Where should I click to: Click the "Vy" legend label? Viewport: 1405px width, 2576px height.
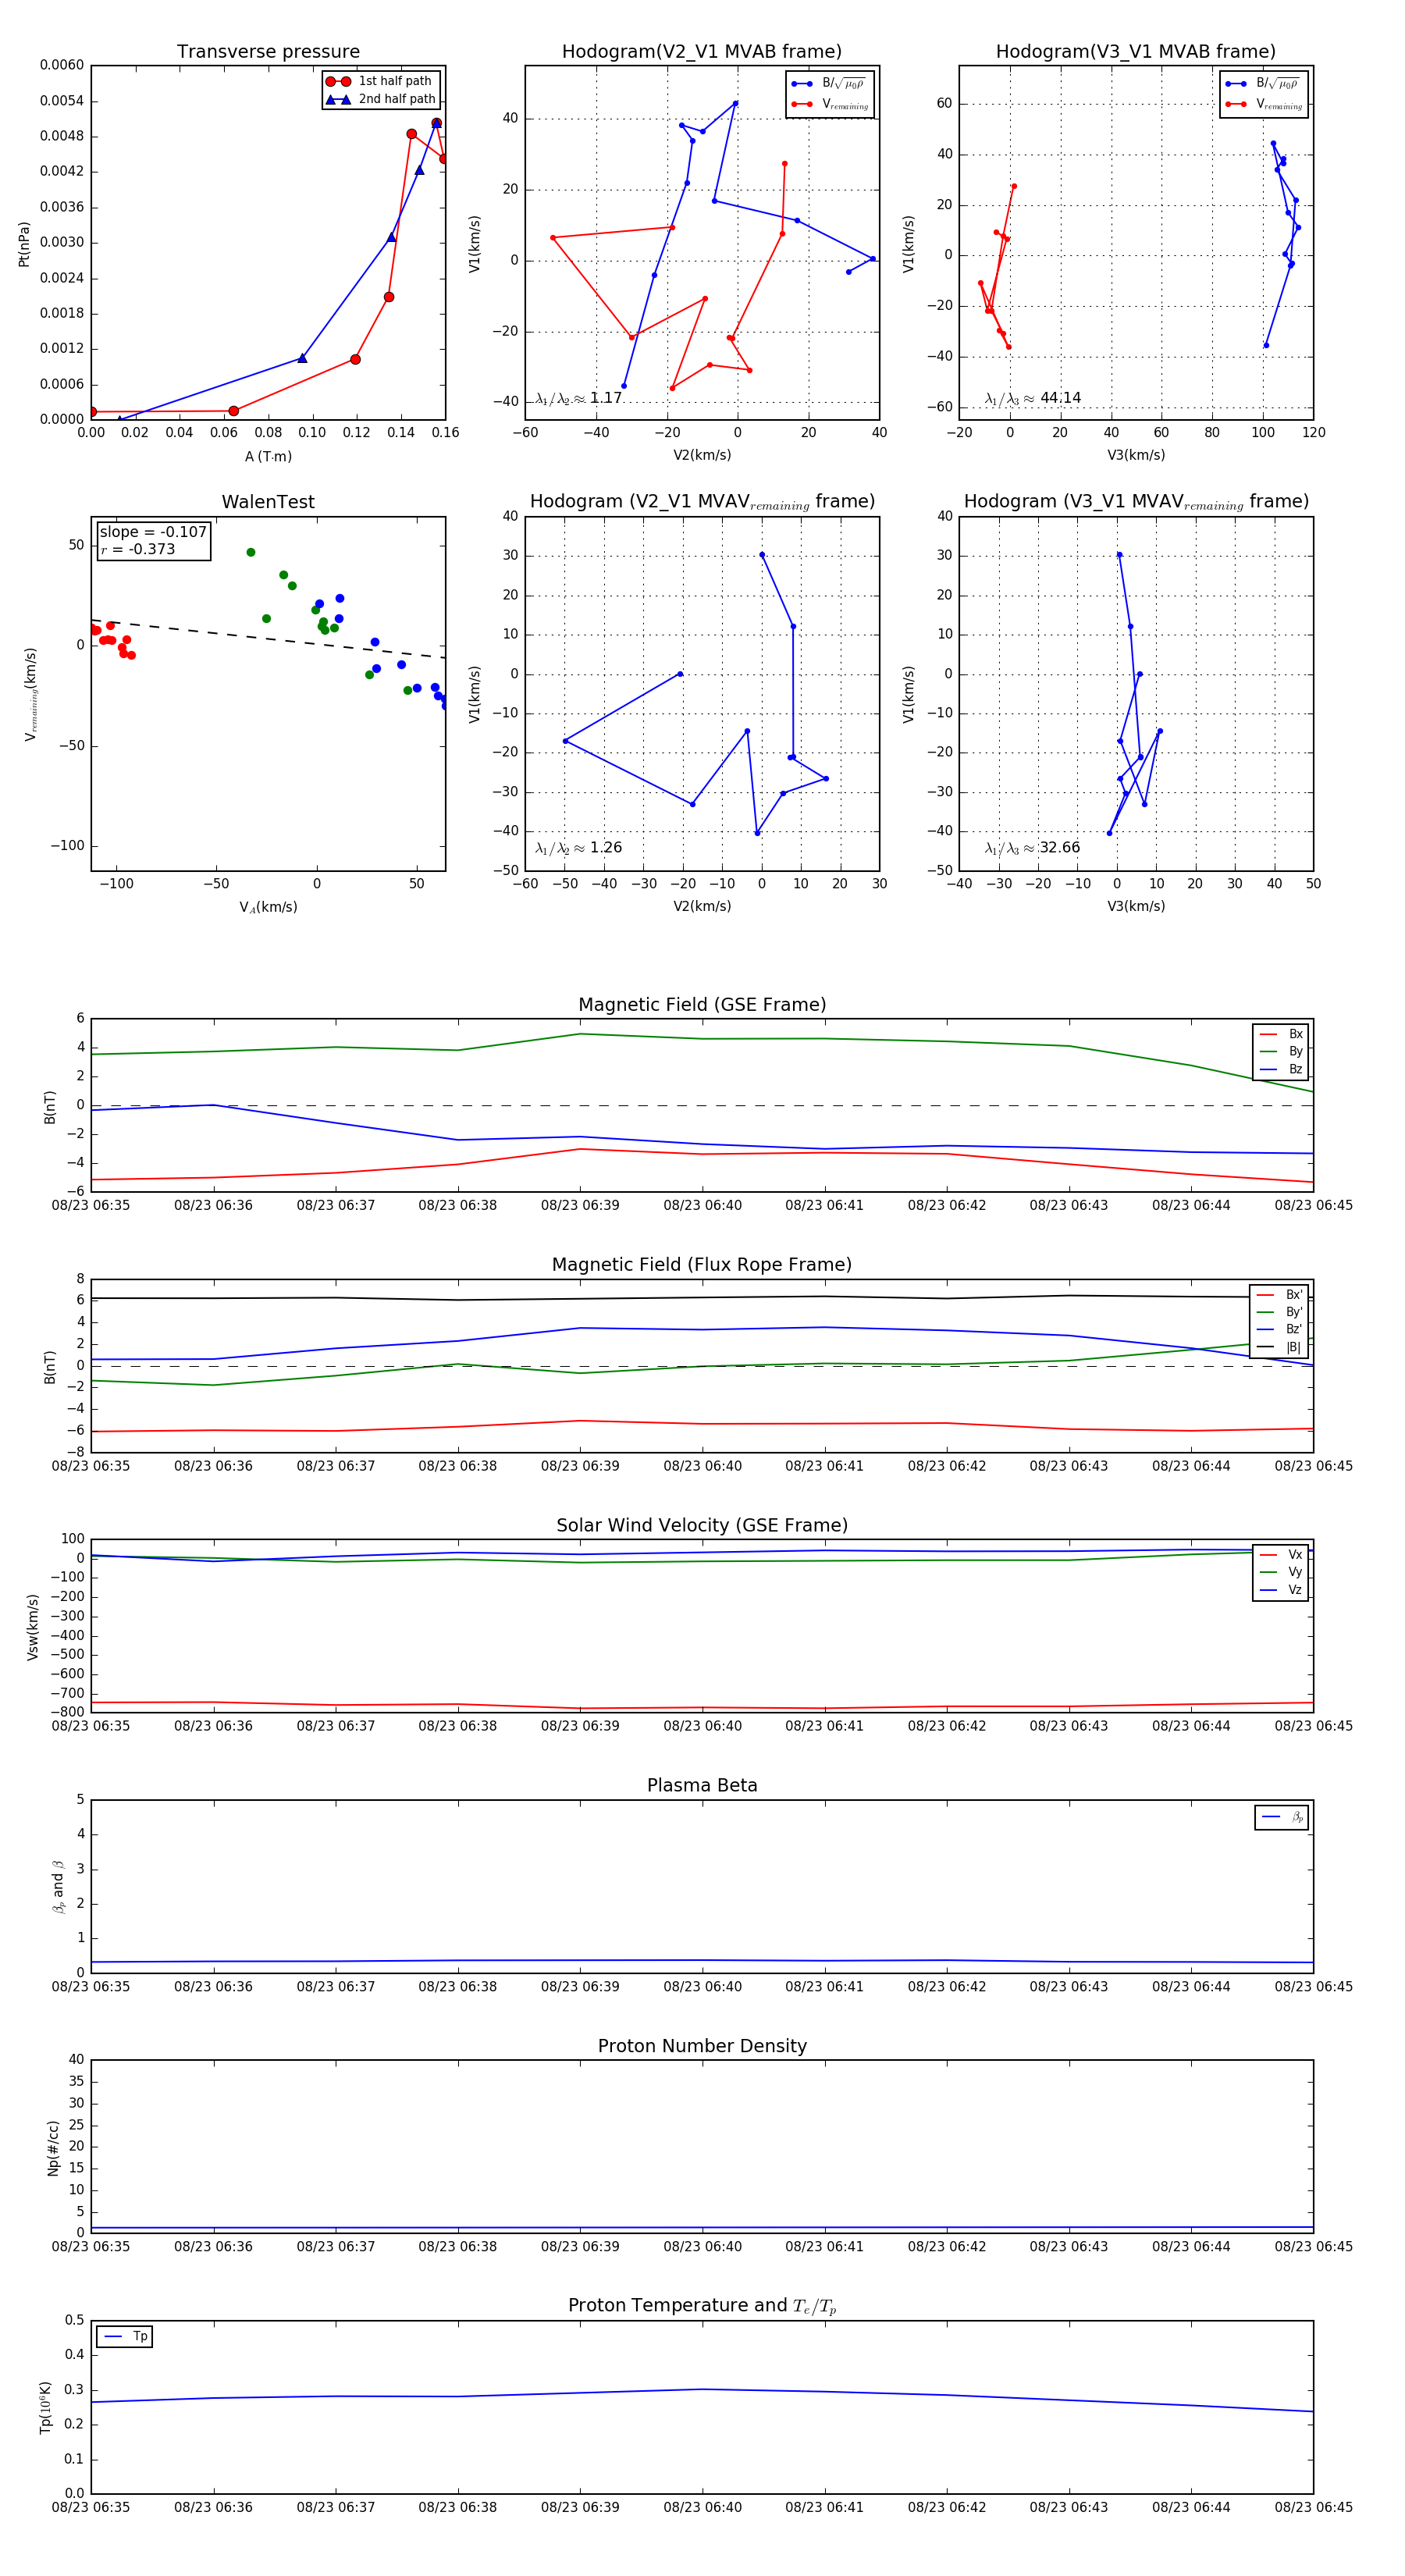tap(1295, 1572)
